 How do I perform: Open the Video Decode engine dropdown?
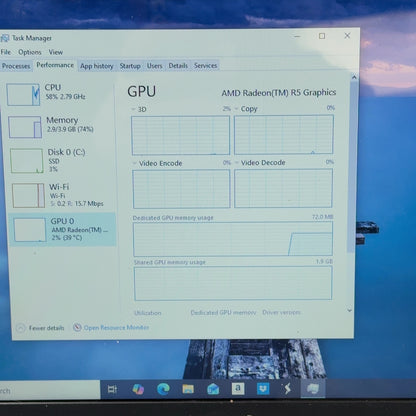[237, 163]
